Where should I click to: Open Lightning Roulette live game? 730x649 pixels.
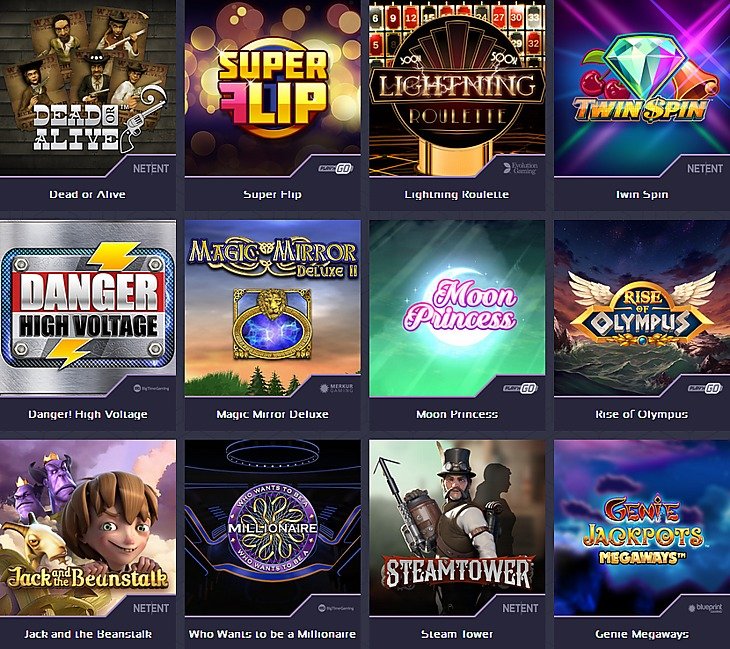457,88
